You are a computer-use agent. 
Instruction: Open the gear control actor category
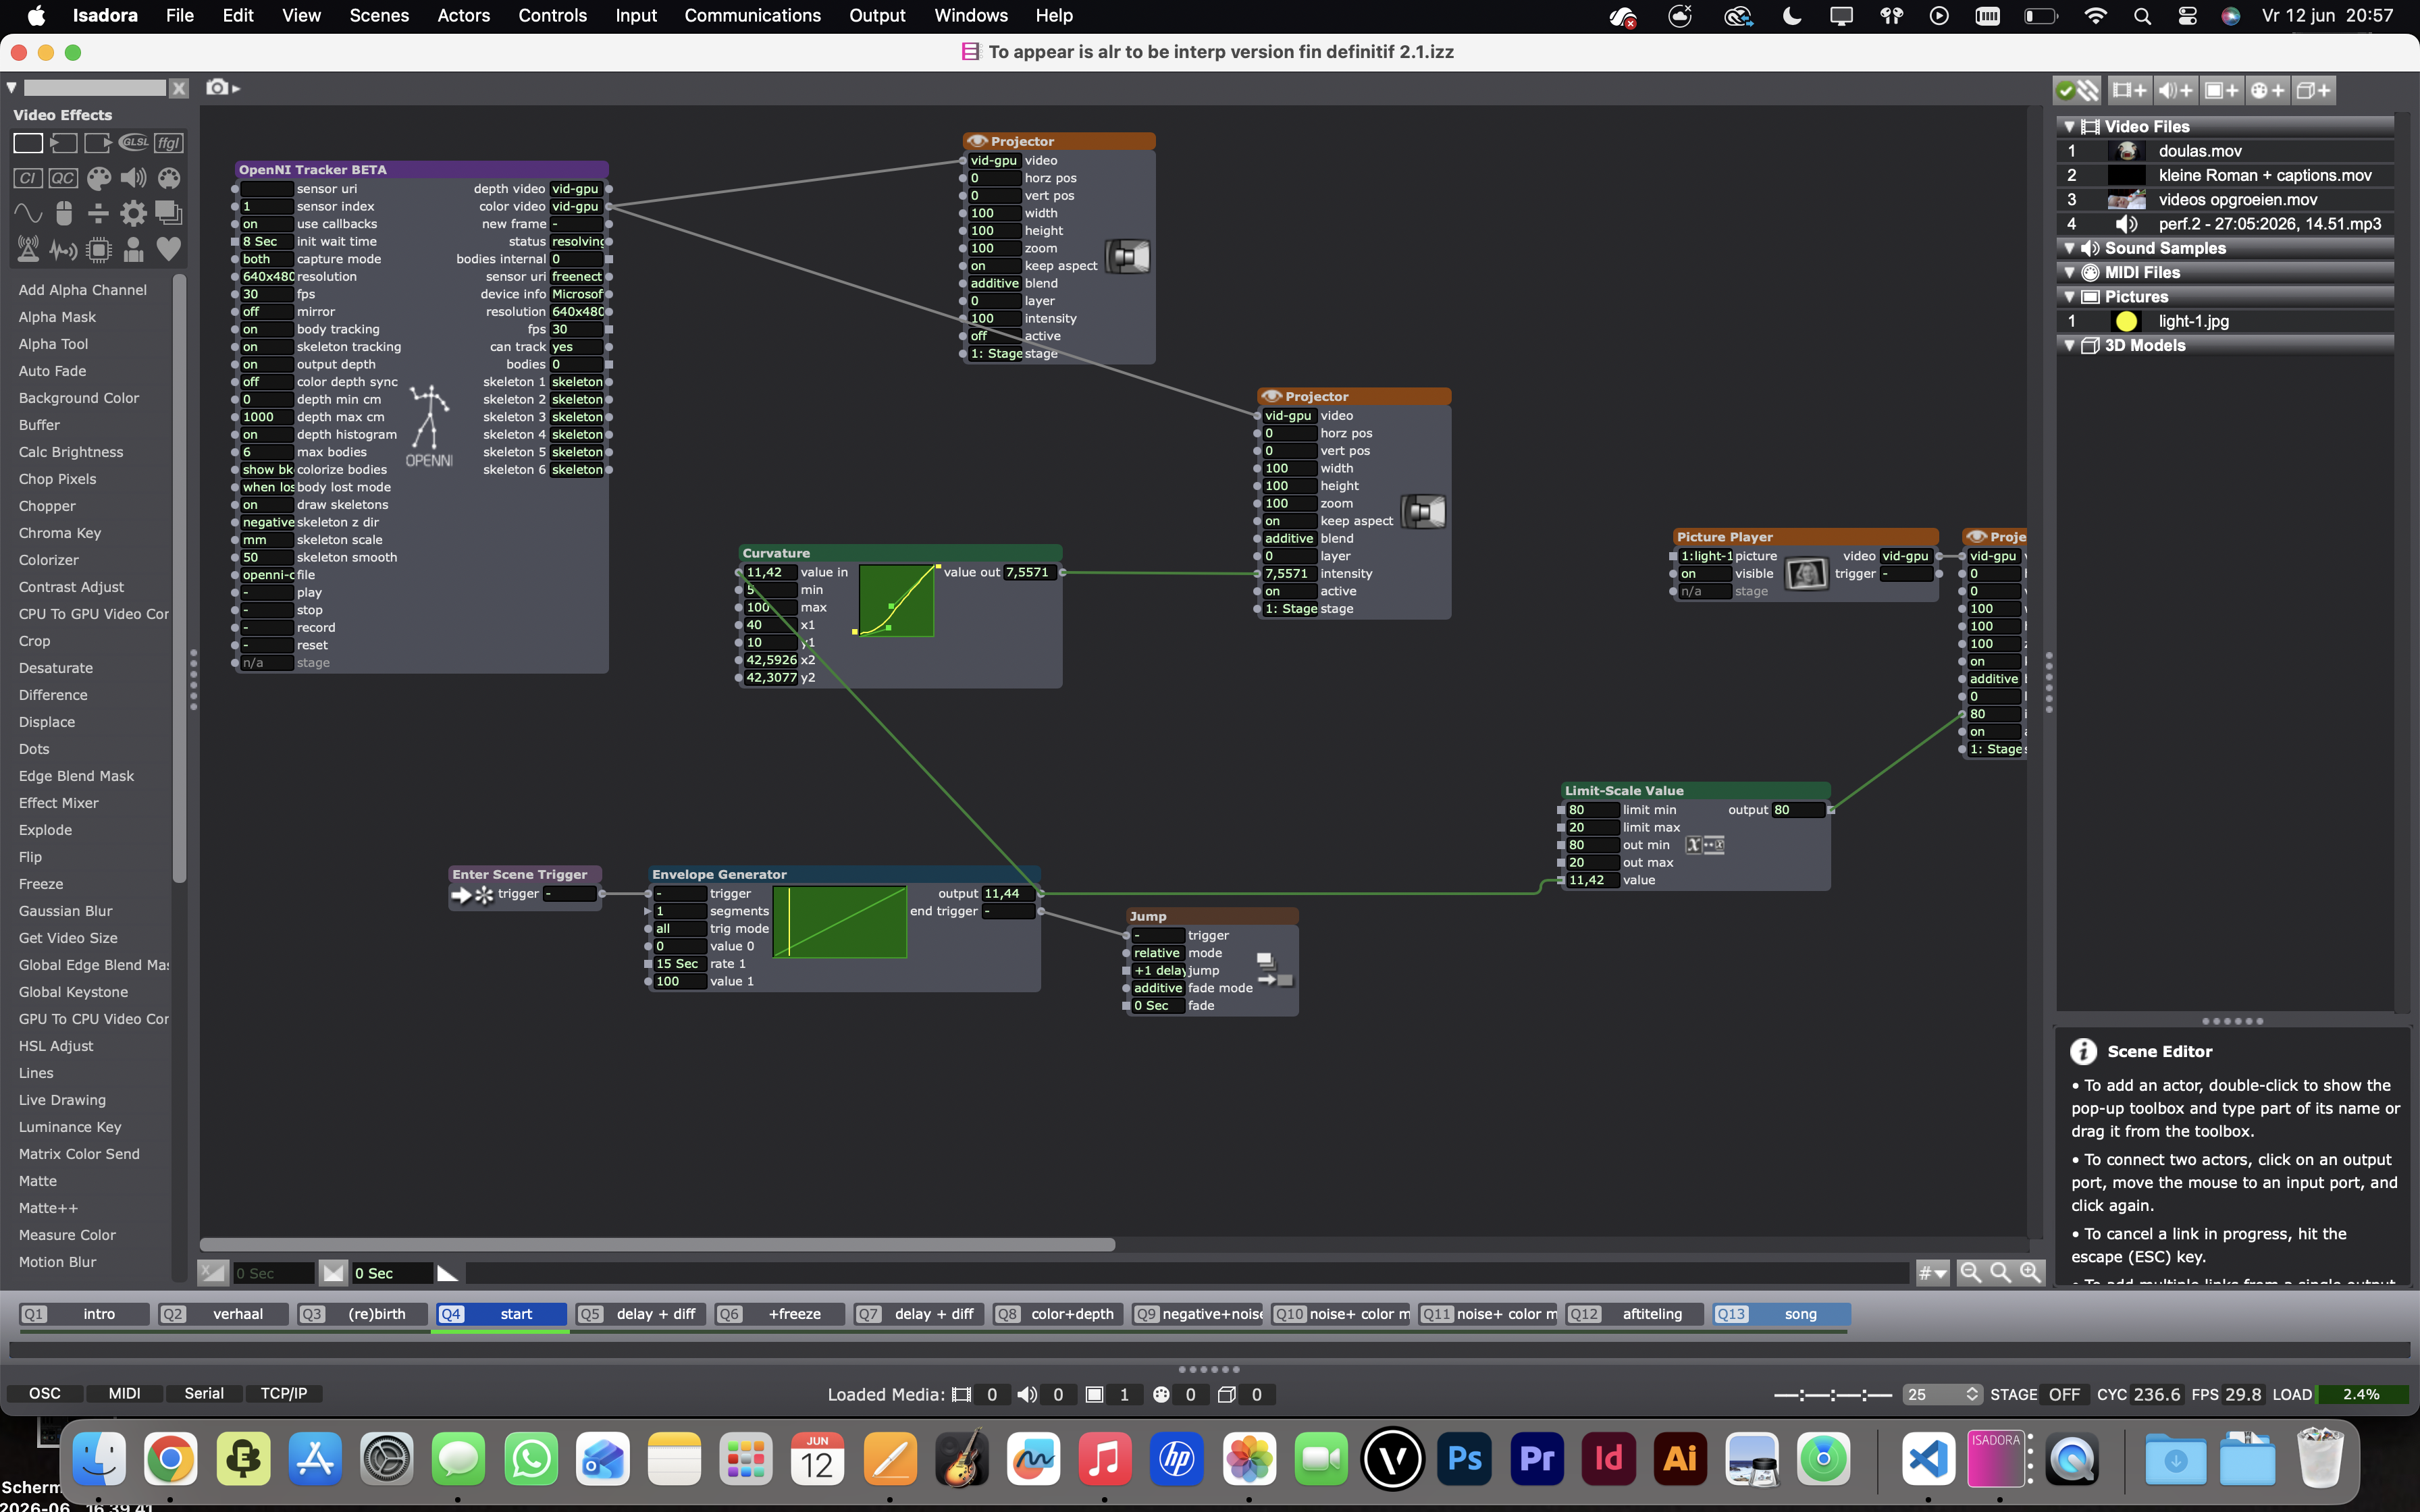133,214
